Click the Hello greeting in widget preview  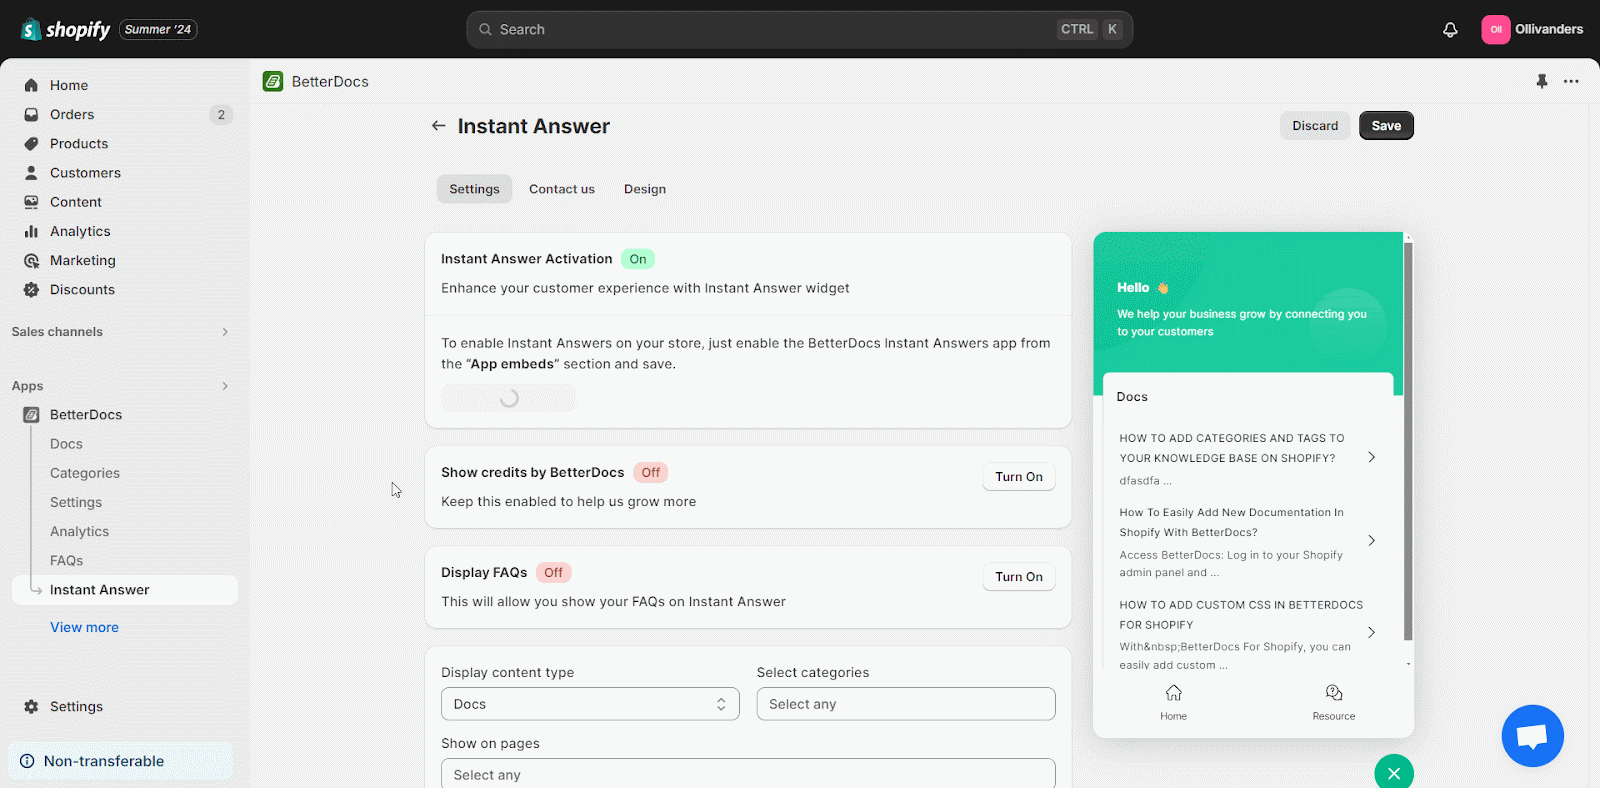pos(1143,288)
